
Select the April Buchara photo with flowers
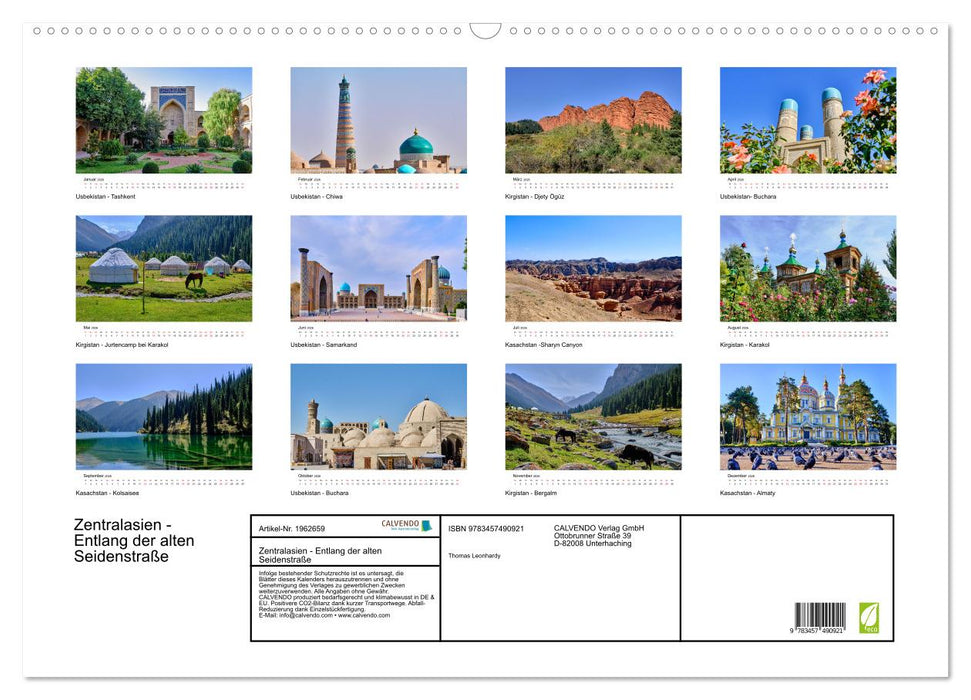coord(808,120)
